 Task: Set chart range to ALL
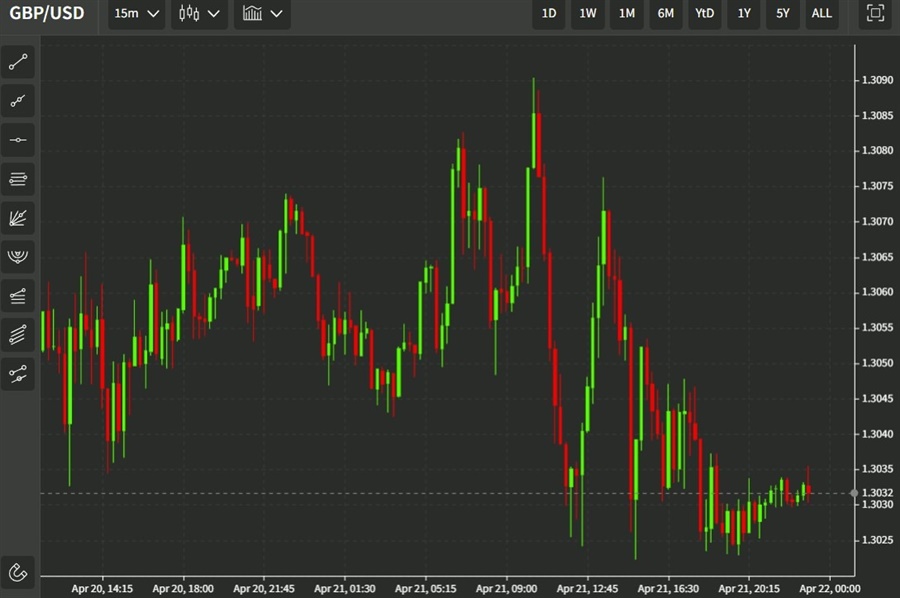[x=821, y=13]
